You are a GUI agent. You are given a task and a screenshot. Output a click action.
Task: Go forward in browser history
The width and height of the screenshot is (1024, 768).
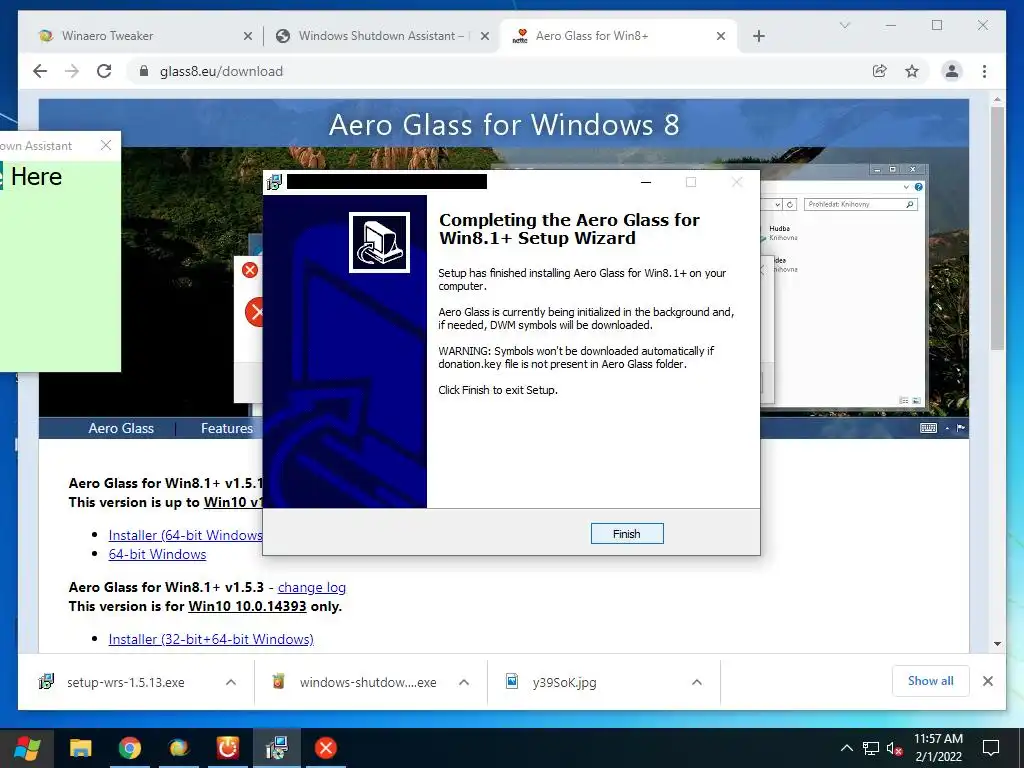(72, 71)
